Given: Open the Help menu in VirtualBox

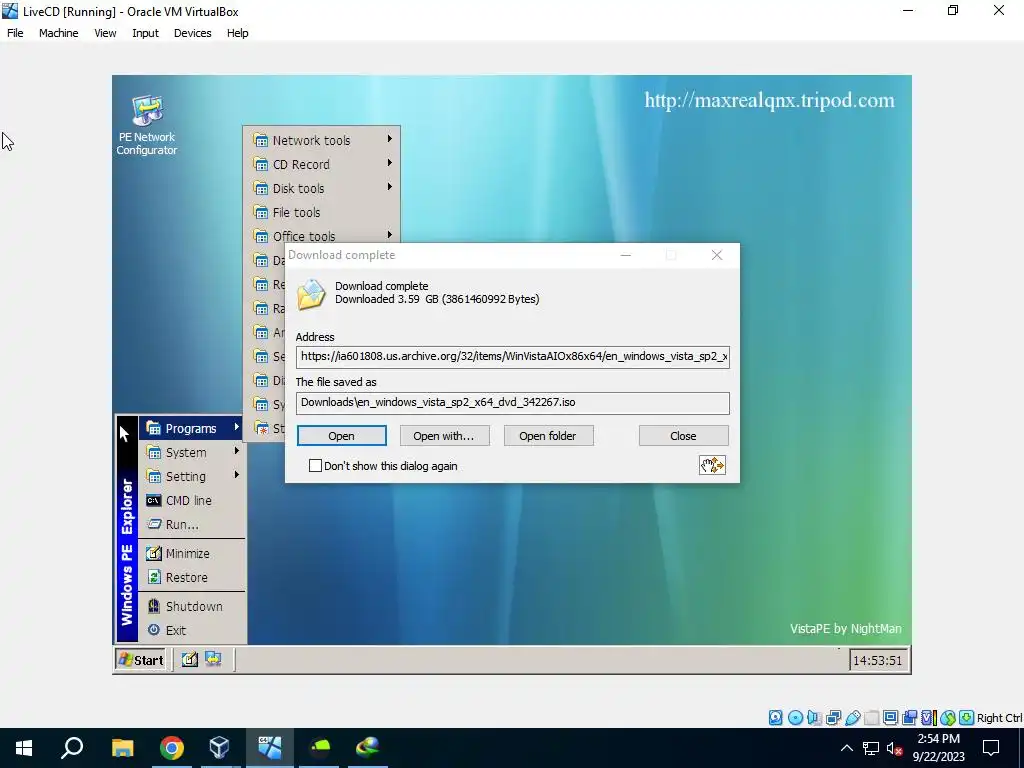Looking at the screenshot, I should (x=238, y=33).
